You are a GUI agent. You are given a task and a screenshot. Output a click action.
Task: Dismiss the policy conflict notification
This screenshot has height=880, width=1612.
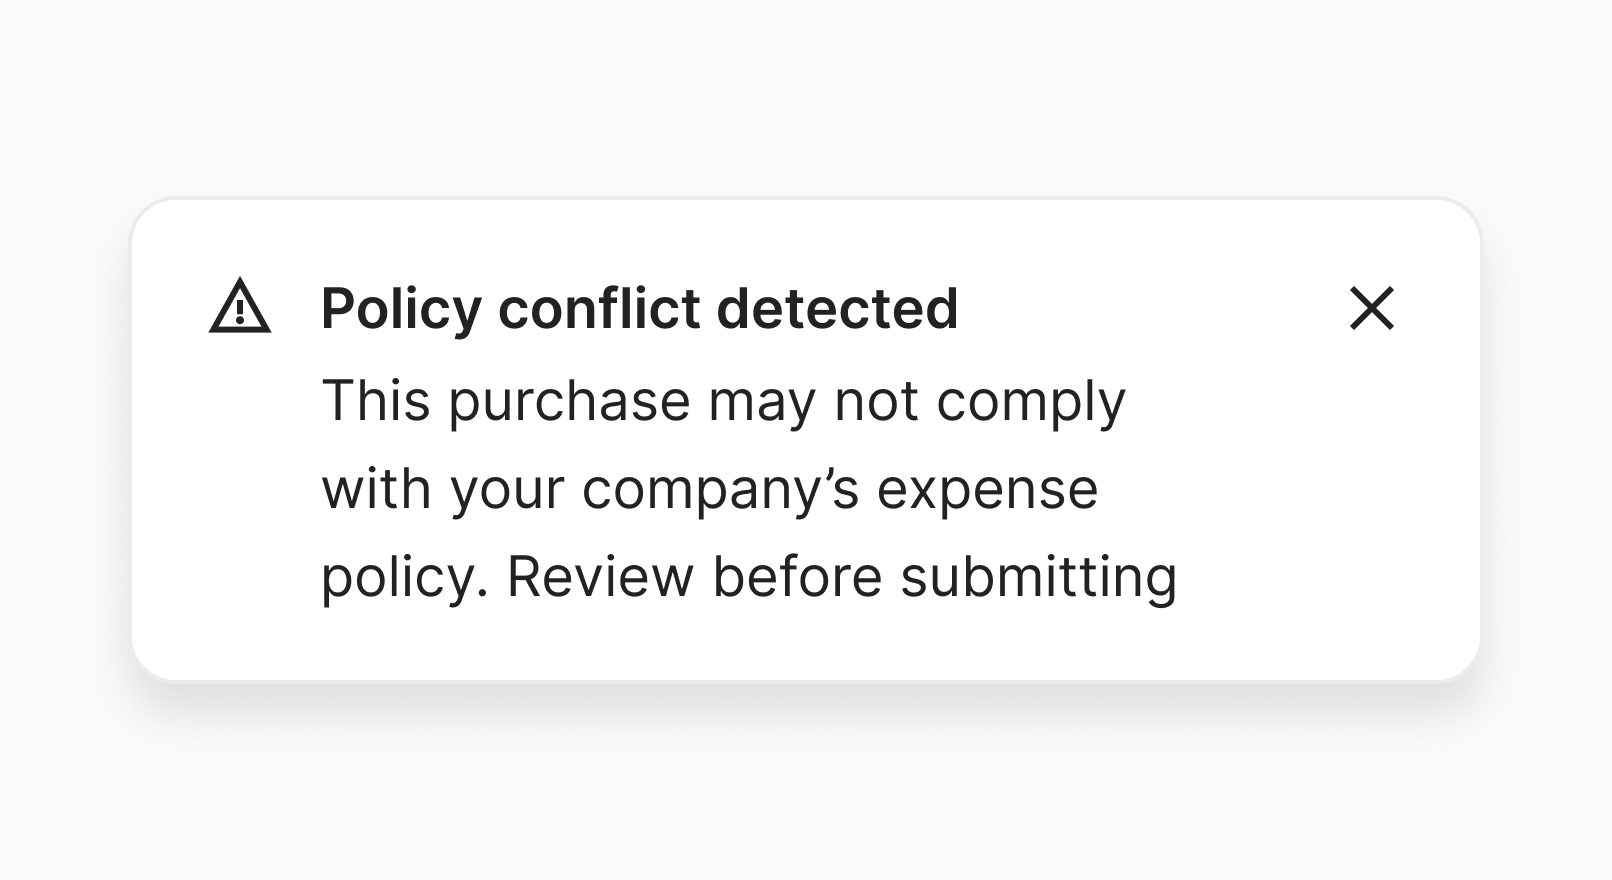tap(1371, 308)
